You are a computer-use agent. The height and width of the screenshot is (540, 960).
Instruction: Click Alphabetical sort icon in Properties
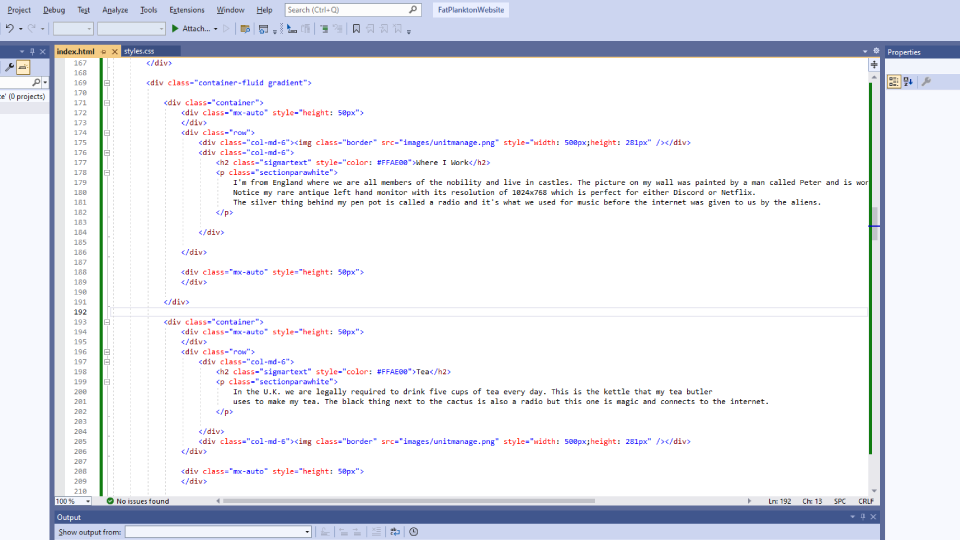(x=908, y=82)
